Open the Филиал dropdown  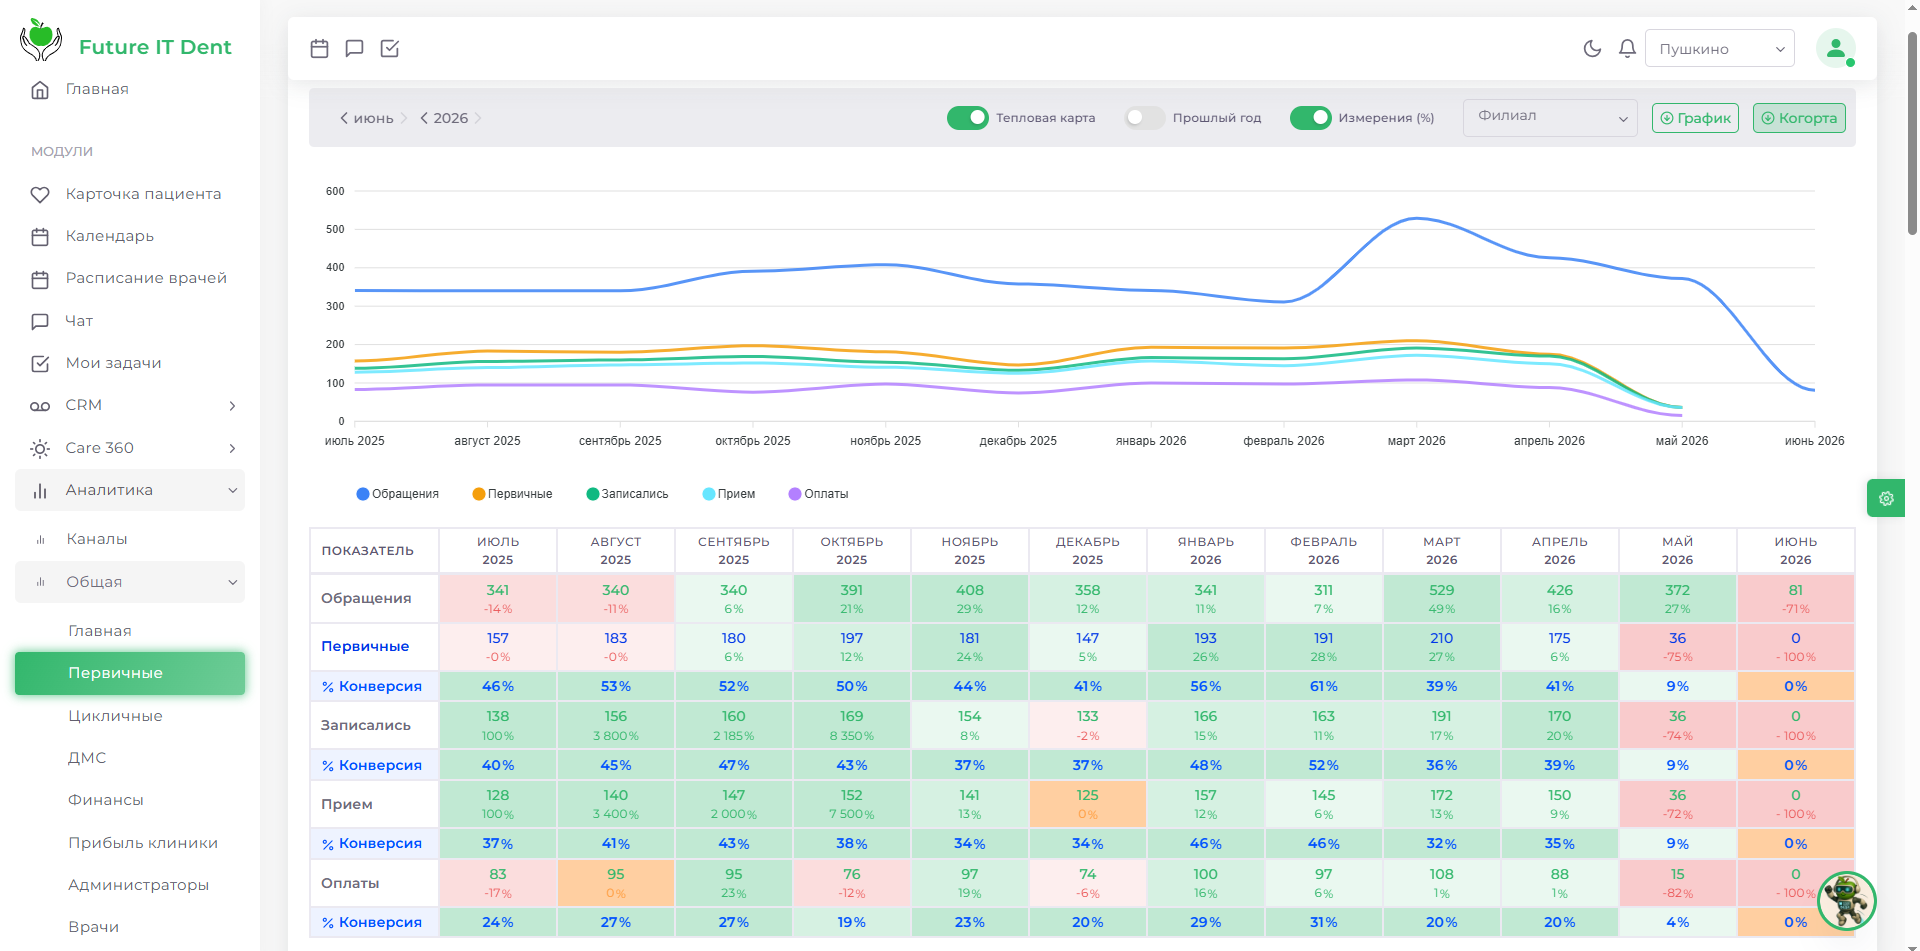coord(1550,118)
